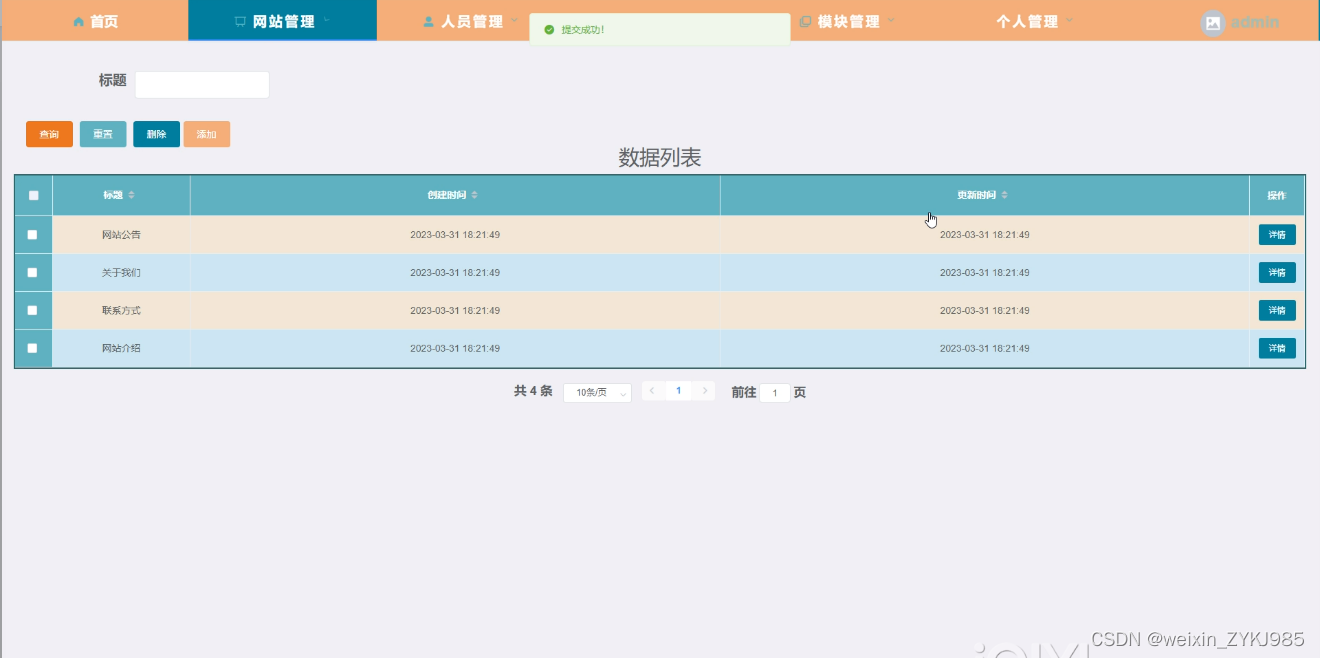Click the orange 查询 search button
Image resolution: width=1320 pixels, height=658 pixels.
coord(48,133)
